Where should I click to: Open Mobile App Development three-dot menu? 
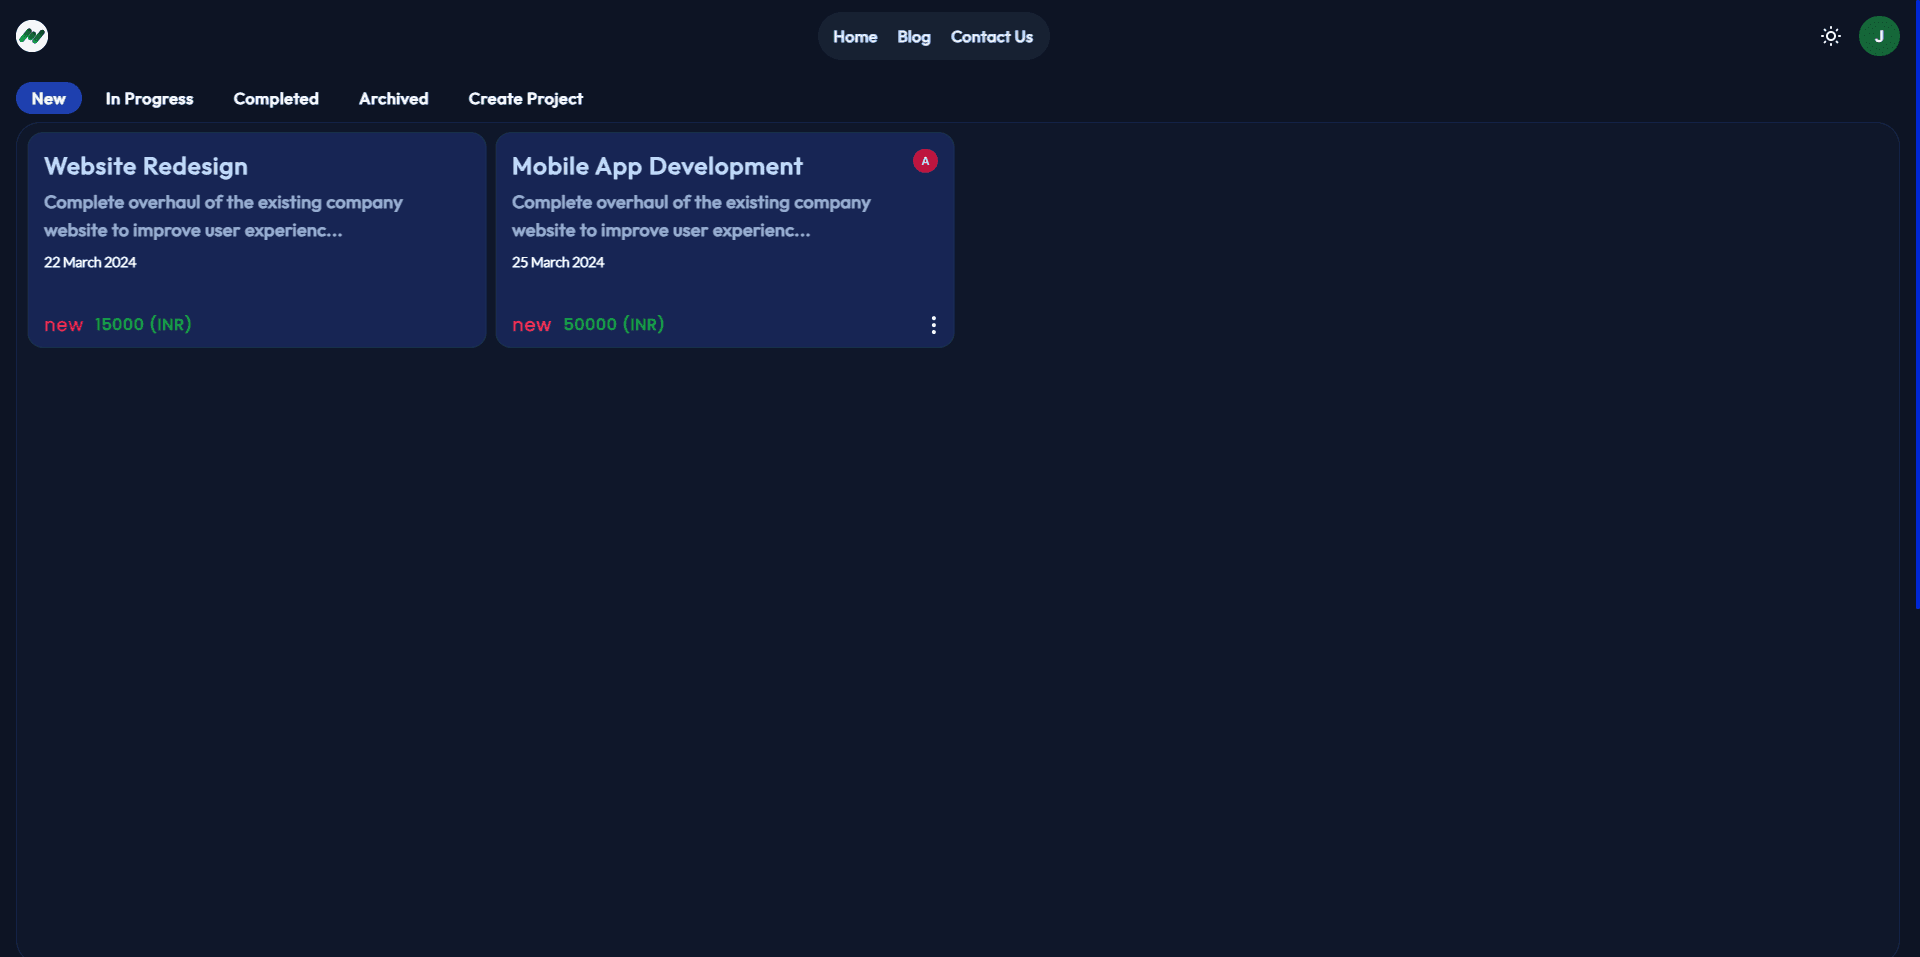pos(933,325)
